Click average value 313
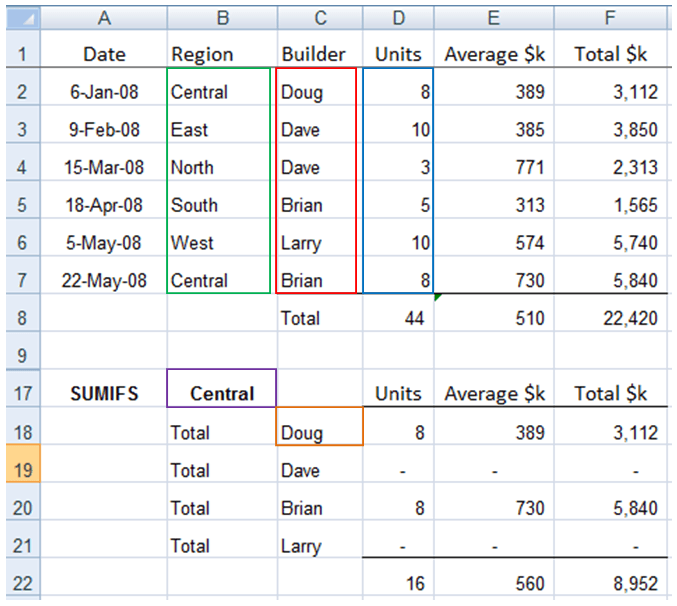Viewport: 677px width, 606px height. [x=494, y=199]
